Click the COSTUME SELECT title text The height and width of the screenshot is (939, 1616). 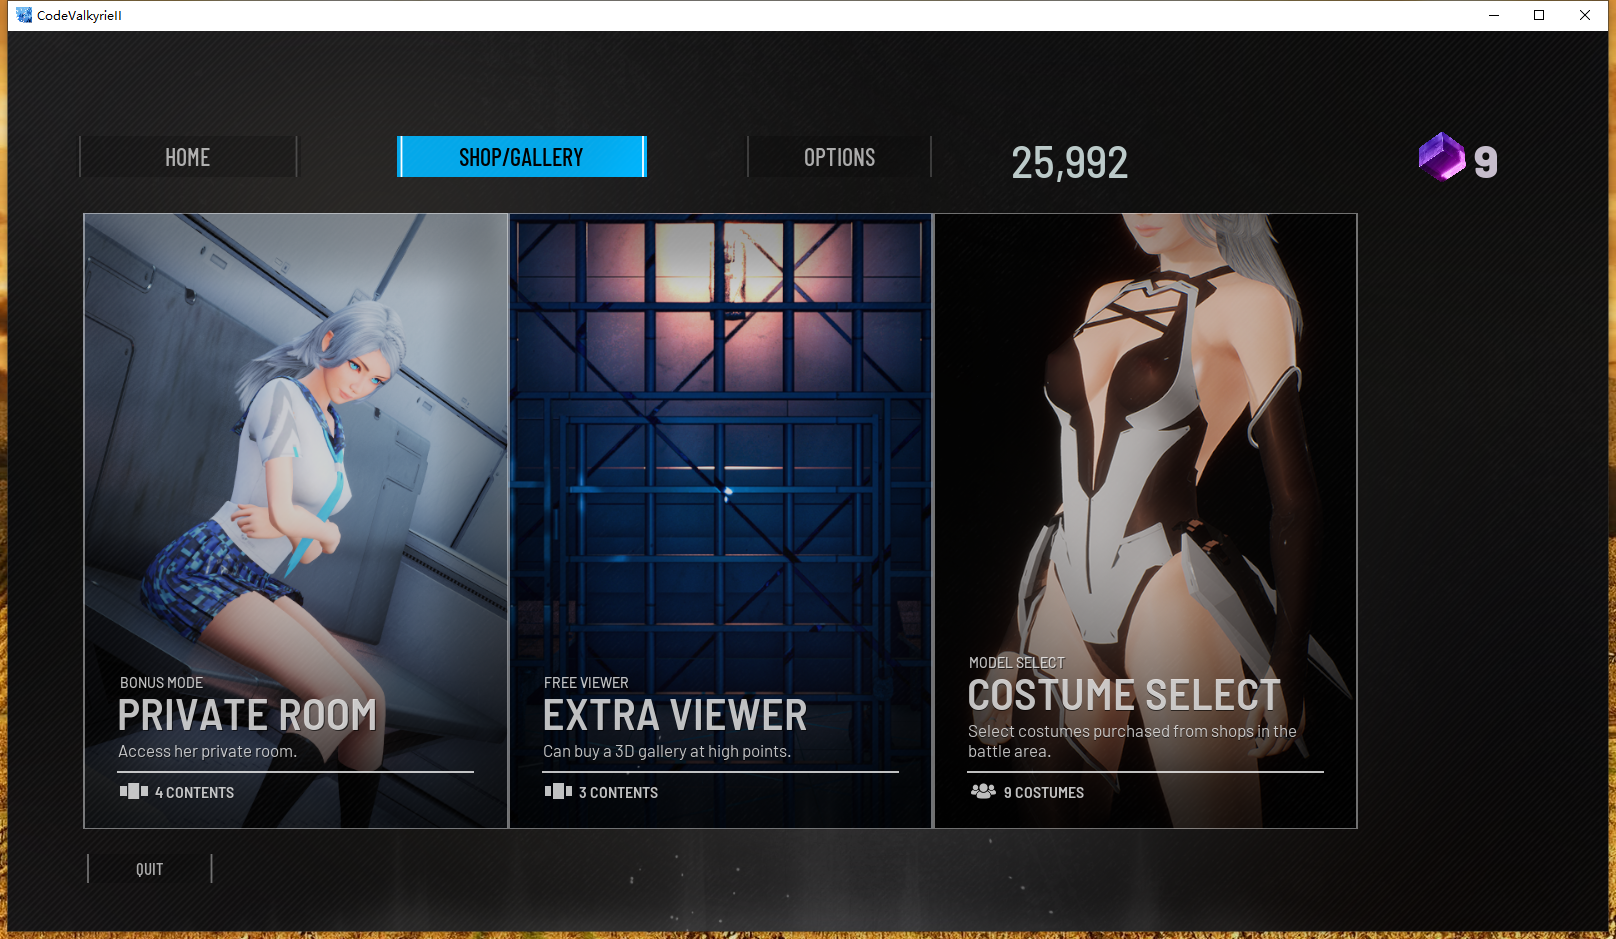pos(1124,695)
